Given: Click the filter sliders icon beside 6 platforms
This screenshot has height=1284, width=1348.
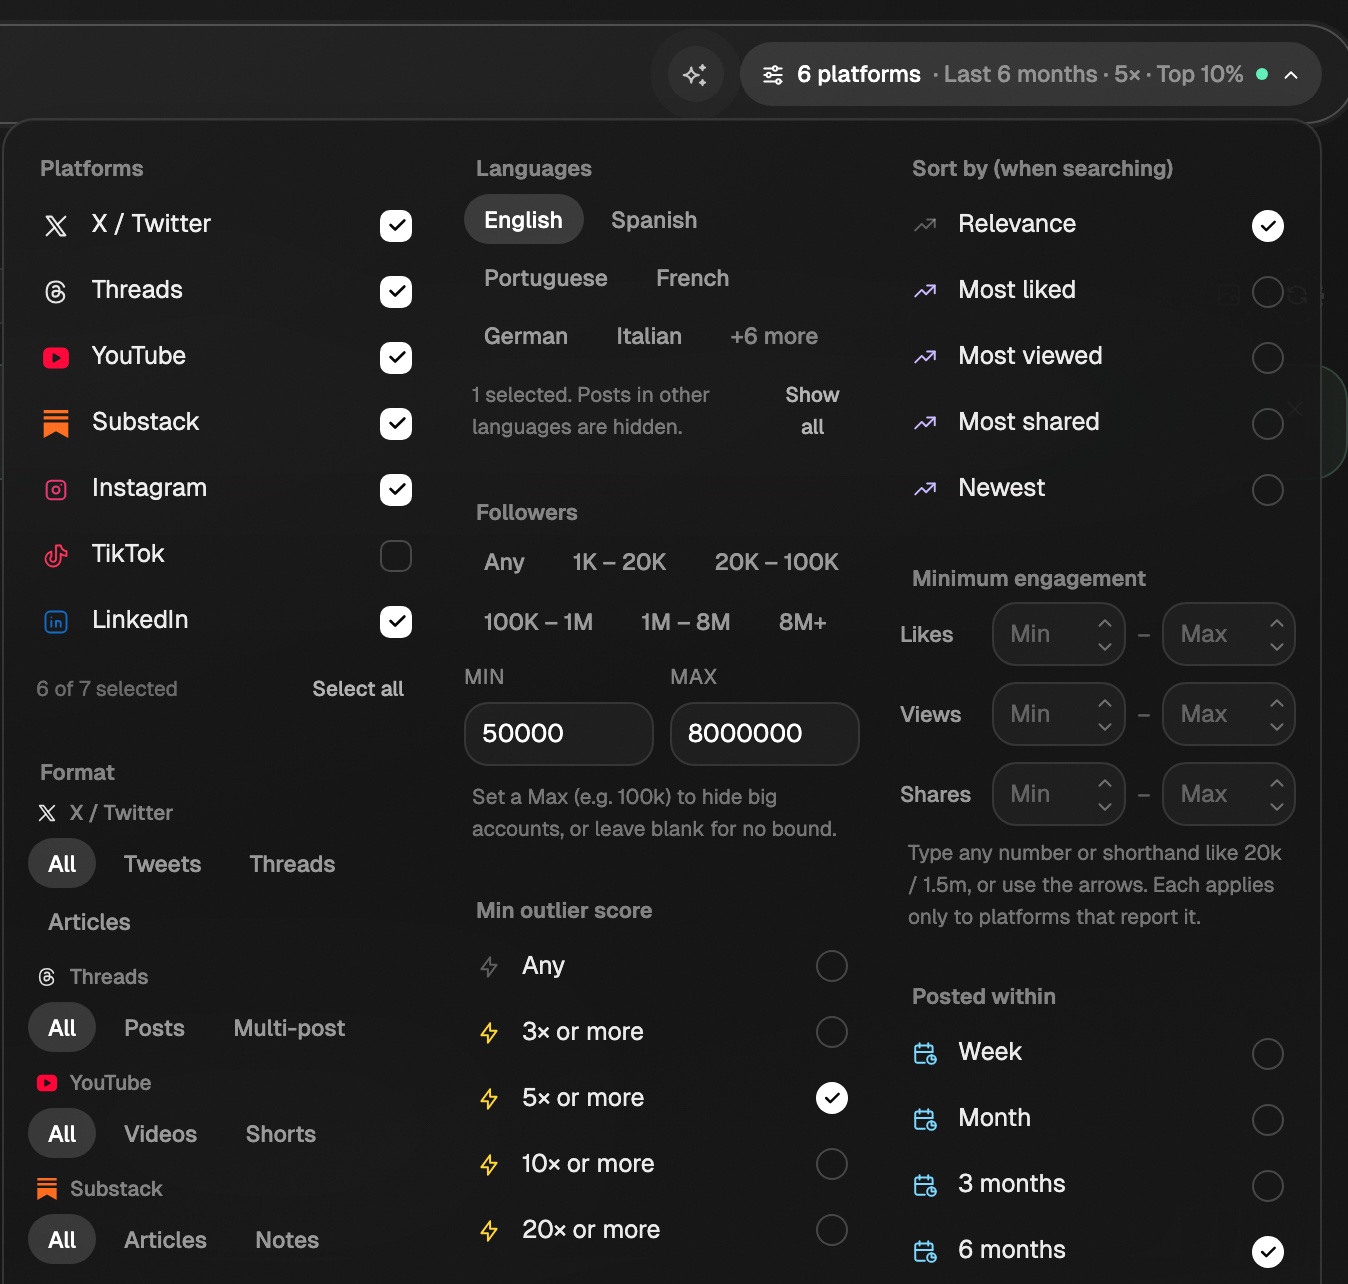Looking at the screenshot, I should [x=773, y=75].
